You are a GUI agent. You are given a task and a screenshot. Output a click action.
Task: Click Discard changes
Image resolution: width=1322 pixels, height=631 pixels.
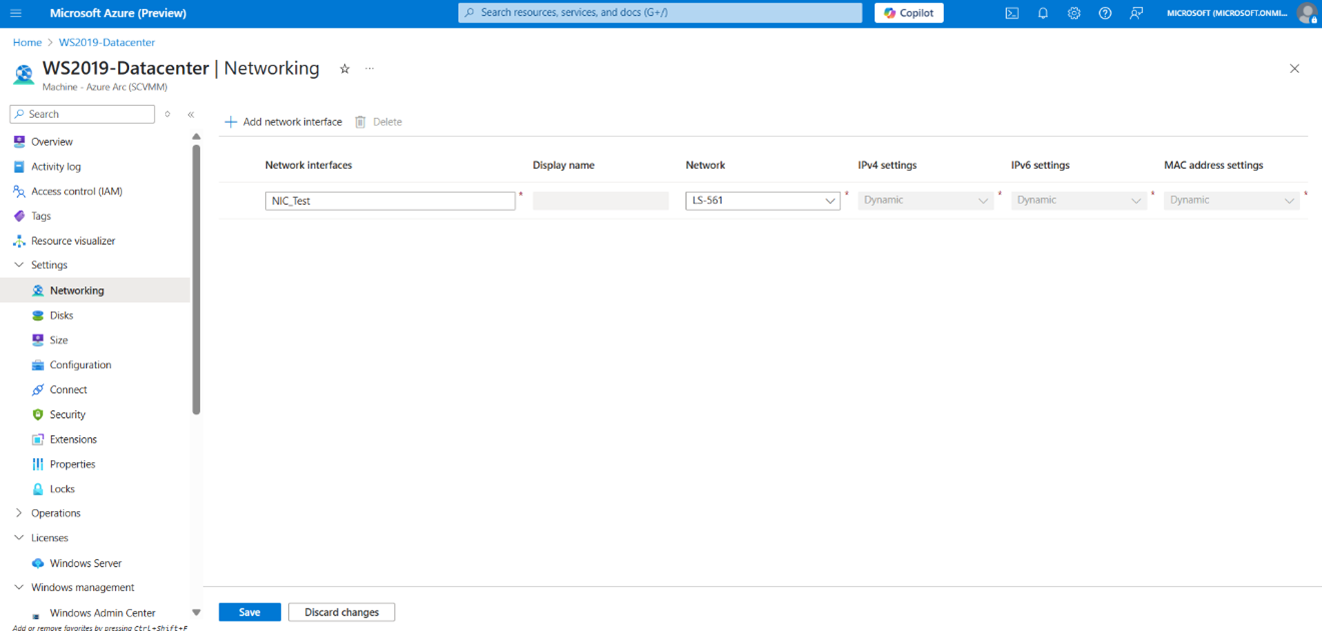342,612
